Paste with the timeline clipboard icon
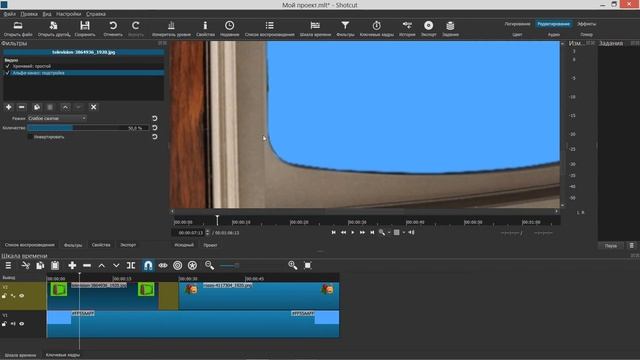Viewport: 640px width, 360px height. [55, 265]
